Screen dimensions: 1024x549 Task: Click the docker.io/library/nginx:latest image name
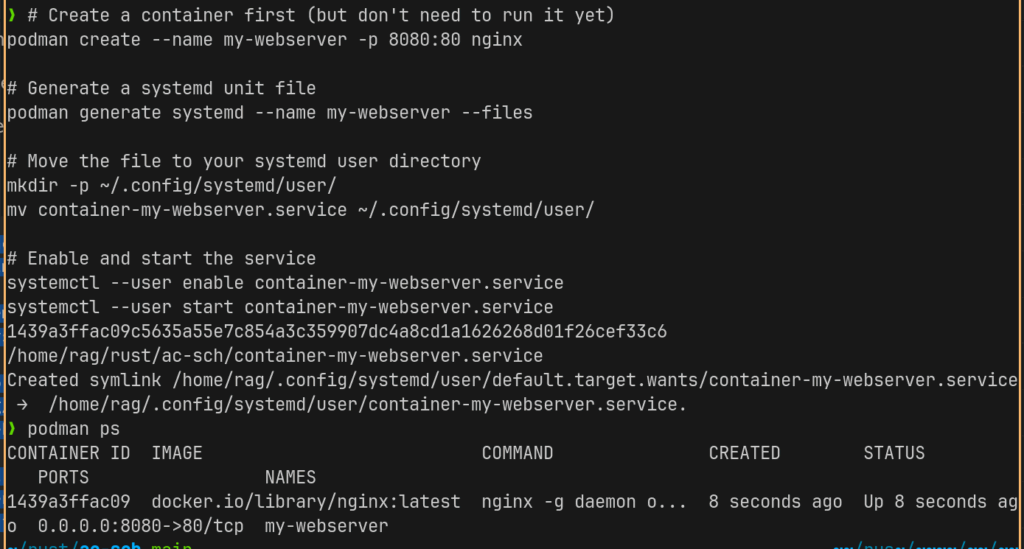tap(306, 502)
